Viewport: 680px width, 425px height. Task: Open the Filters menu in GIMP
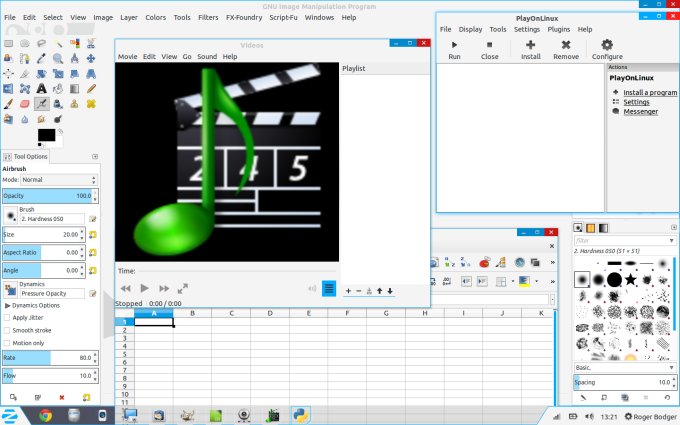(208, 17)
